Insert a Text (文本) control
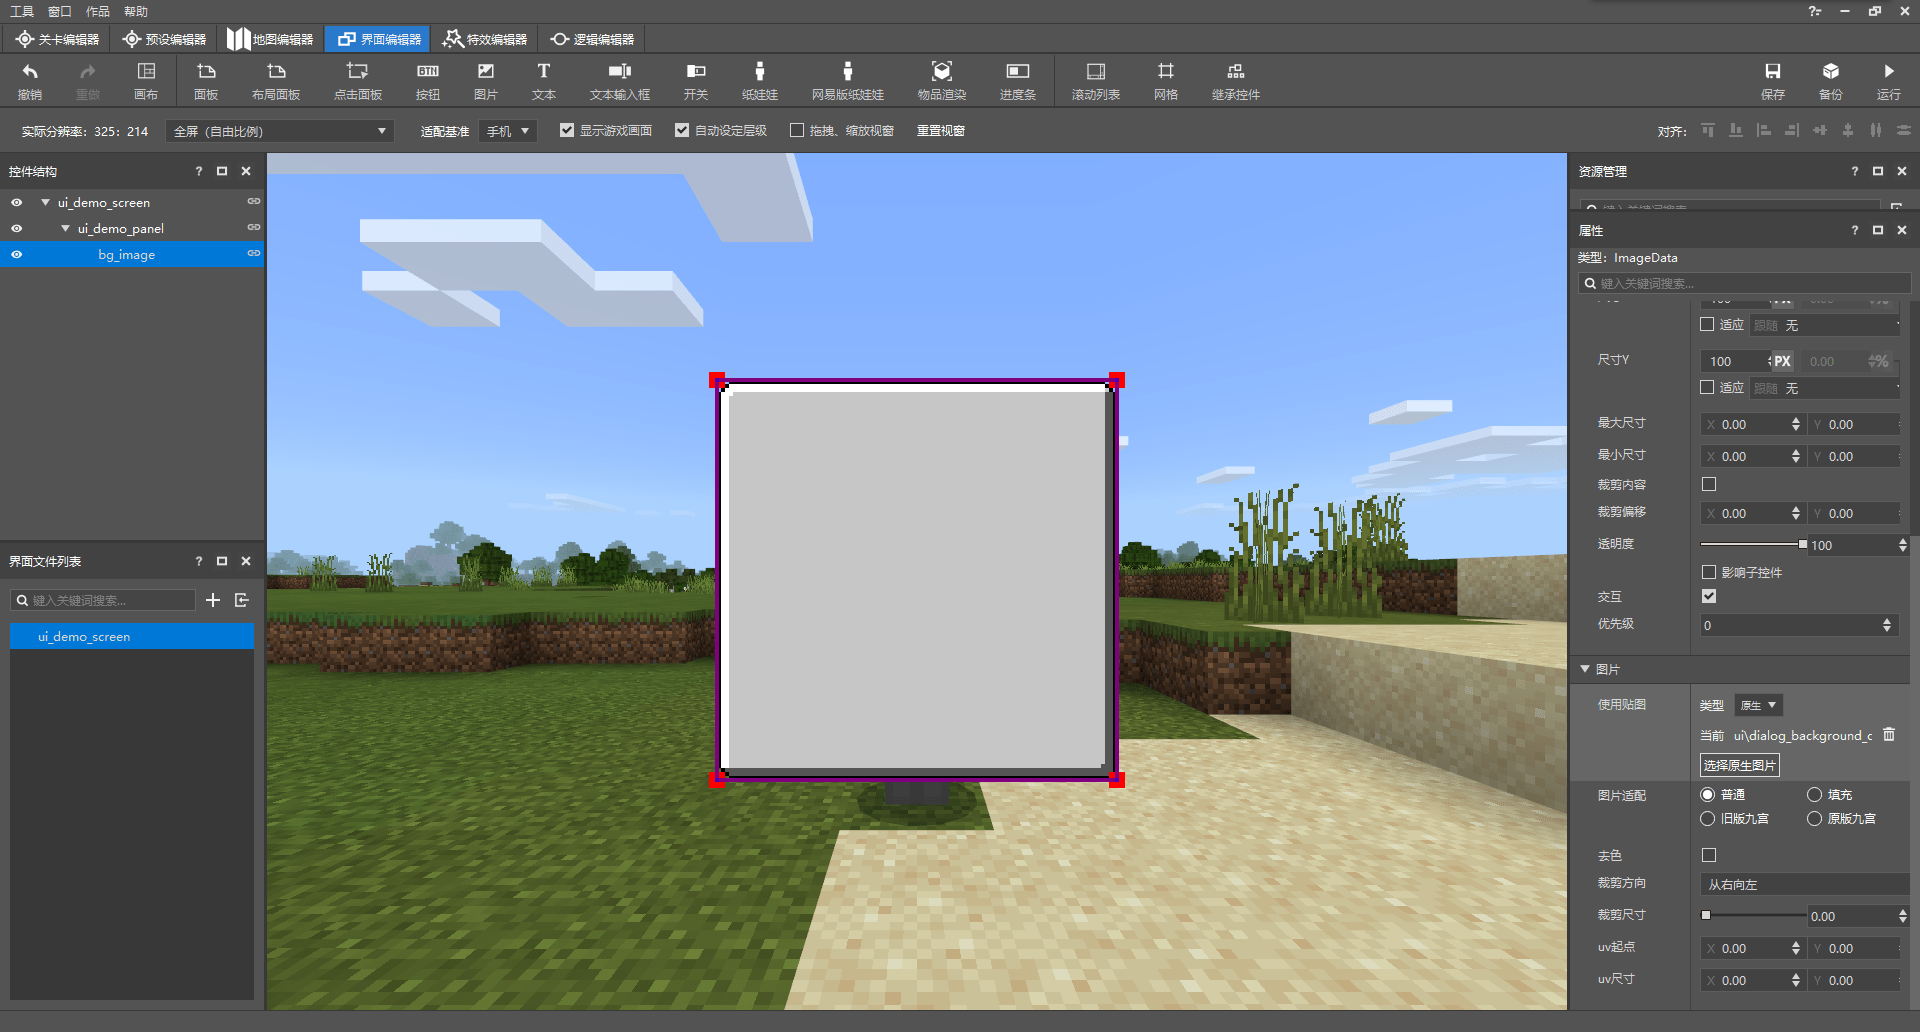Viewport: 1920px width, 1032px height. tap(544, 81)
